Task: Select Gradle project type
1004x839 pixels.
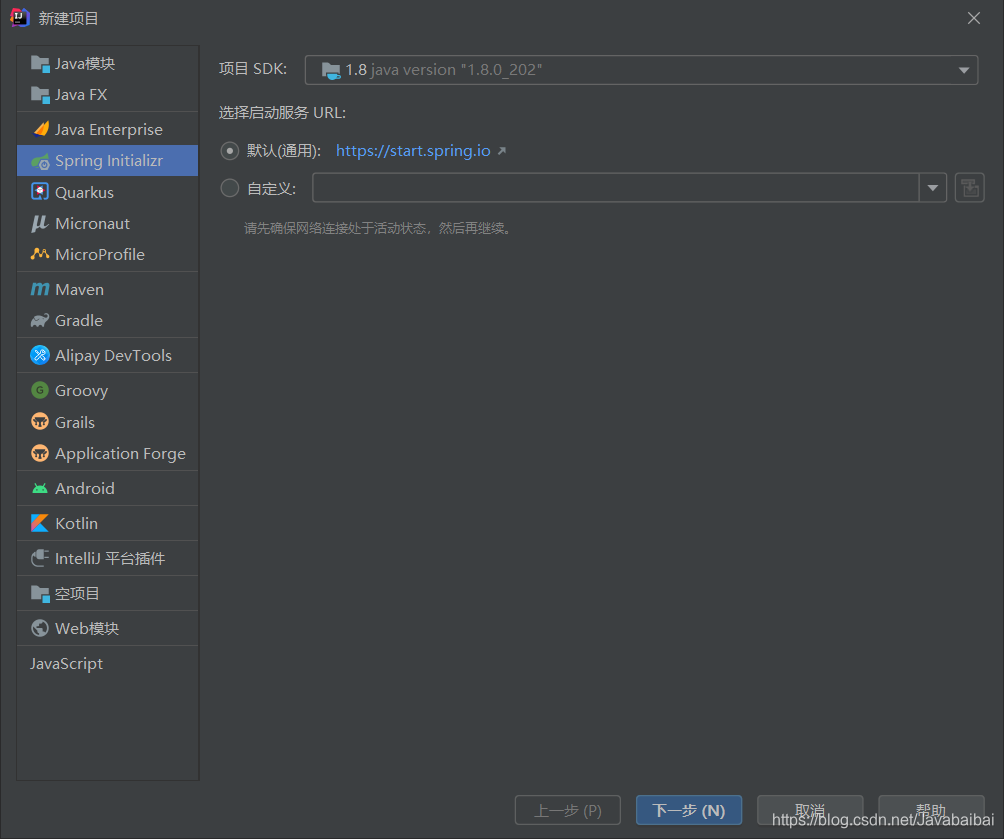Action: (108, 320)
